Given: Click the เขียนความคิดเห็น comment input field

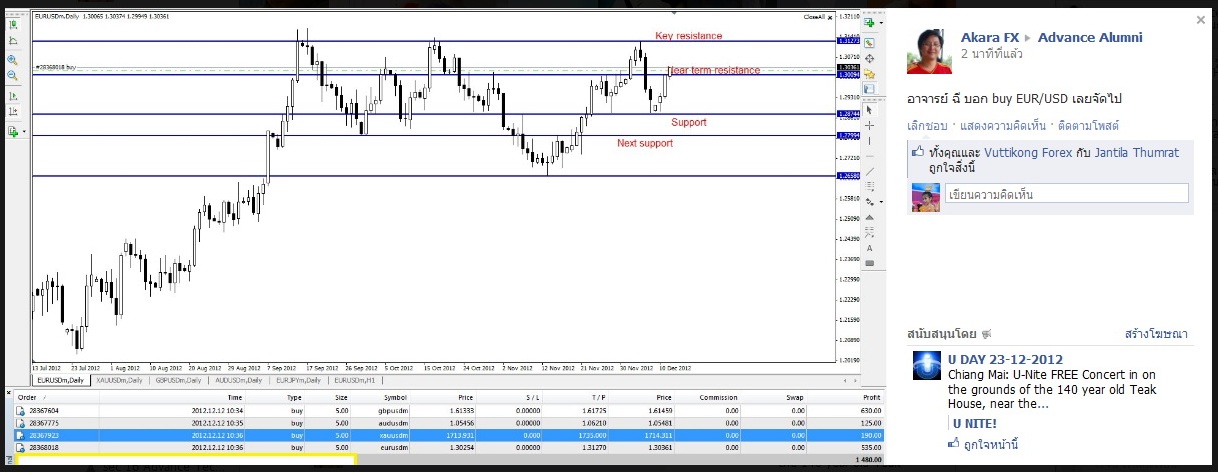Looking at the screenshot, I should [x=1067, y=194].
